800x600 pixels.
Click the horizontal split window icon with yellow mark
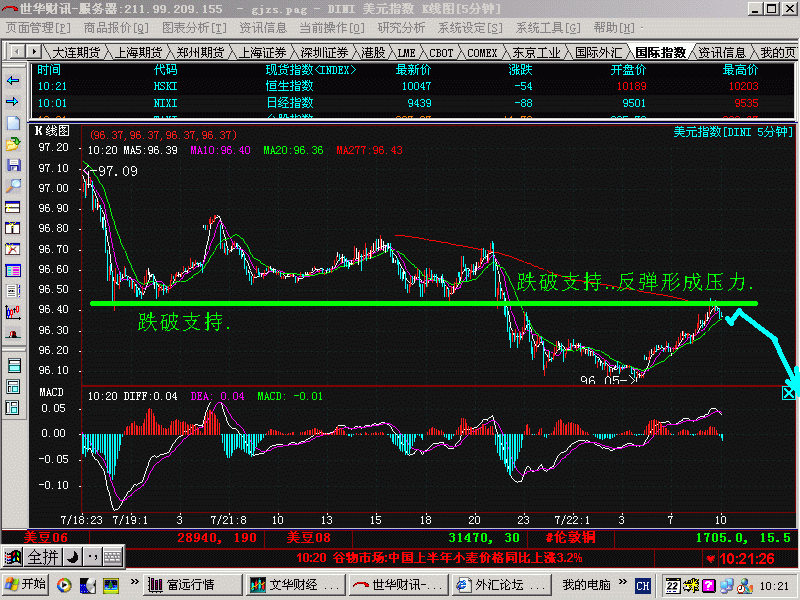[13, 207]
